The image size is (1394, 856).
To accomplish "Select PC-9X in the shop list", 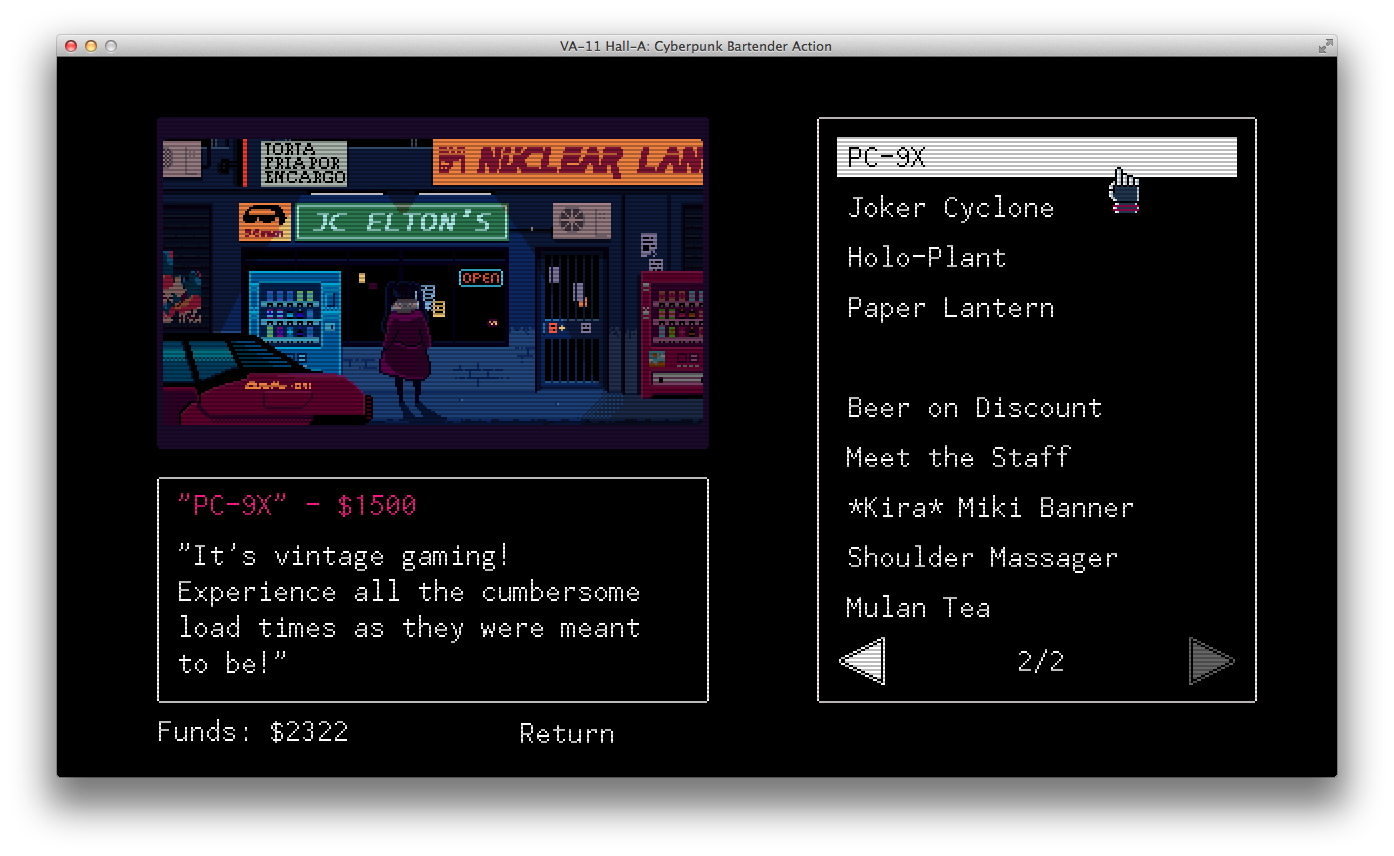I will coord(1036,157).
